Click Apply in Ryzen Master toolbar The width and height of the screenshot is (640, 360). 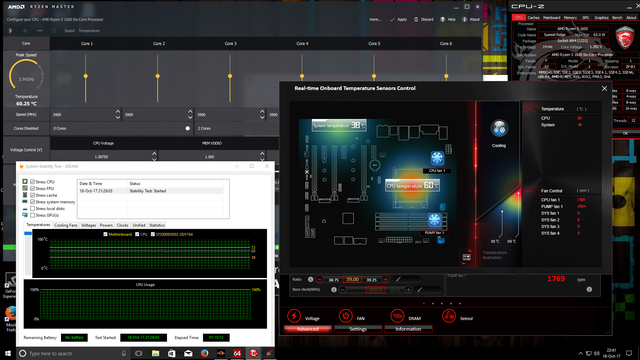click(x=398, y=19)
